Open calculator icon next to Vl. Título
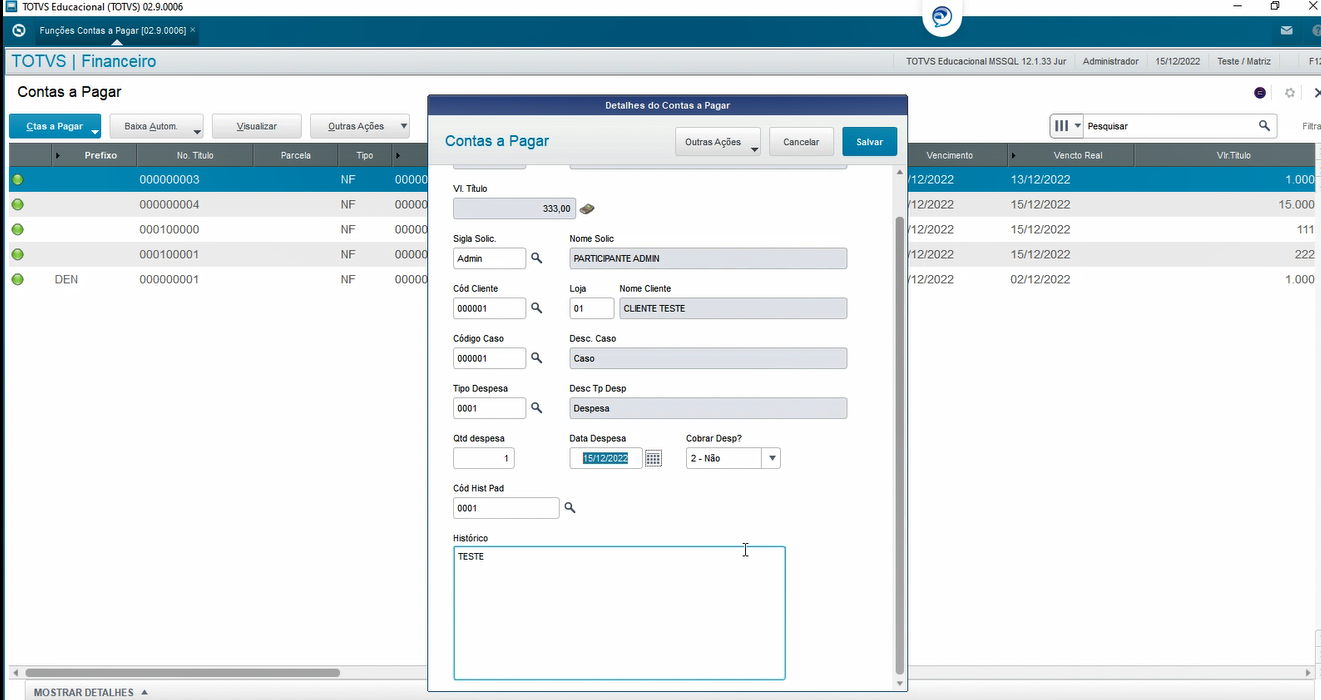 (587, 208)
